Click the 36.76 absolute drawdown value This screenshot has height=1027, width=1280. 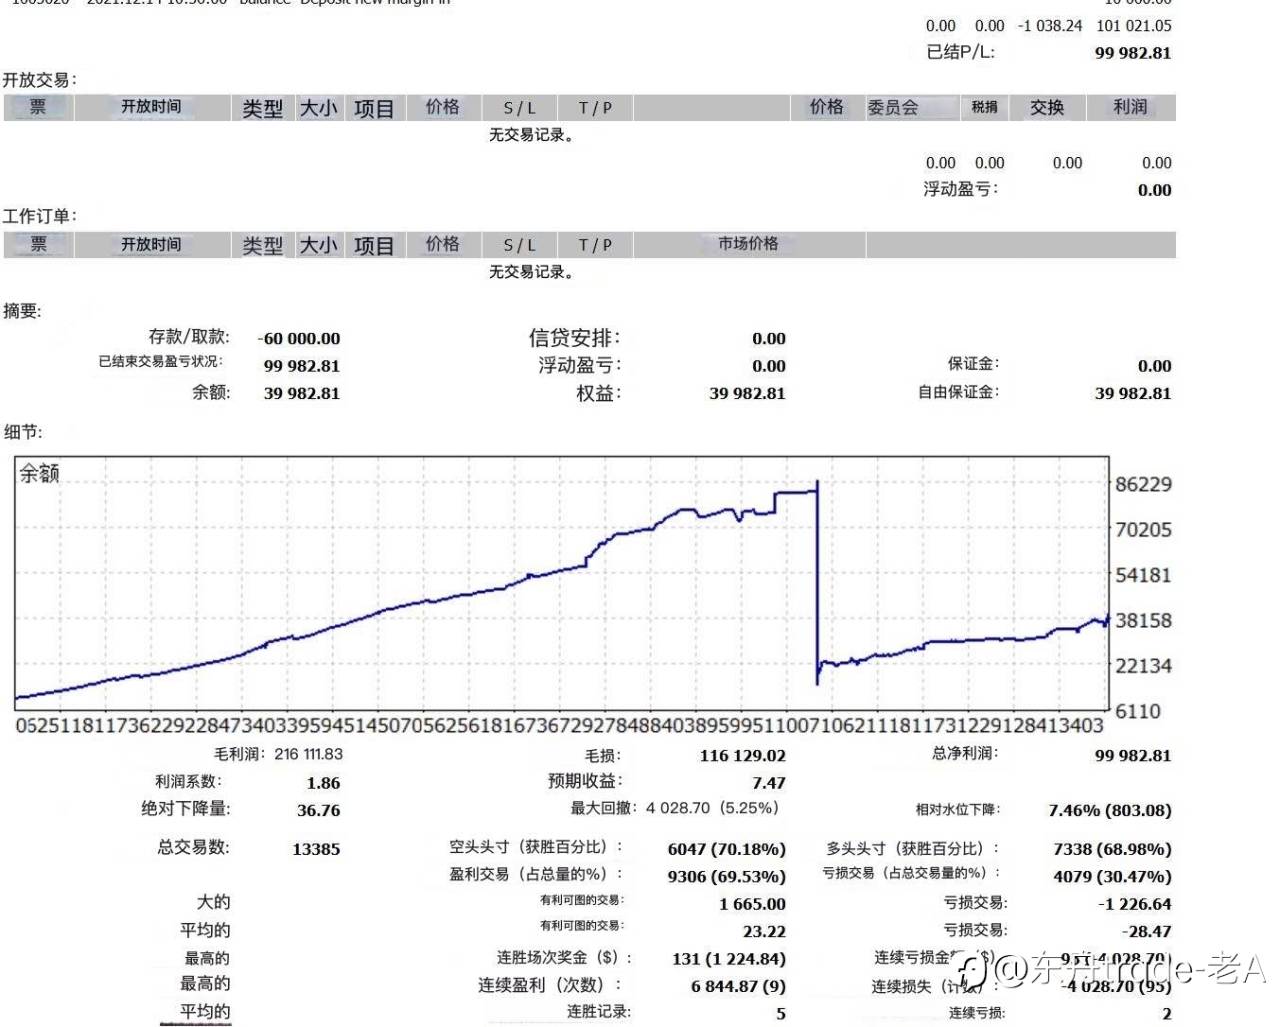318,811
